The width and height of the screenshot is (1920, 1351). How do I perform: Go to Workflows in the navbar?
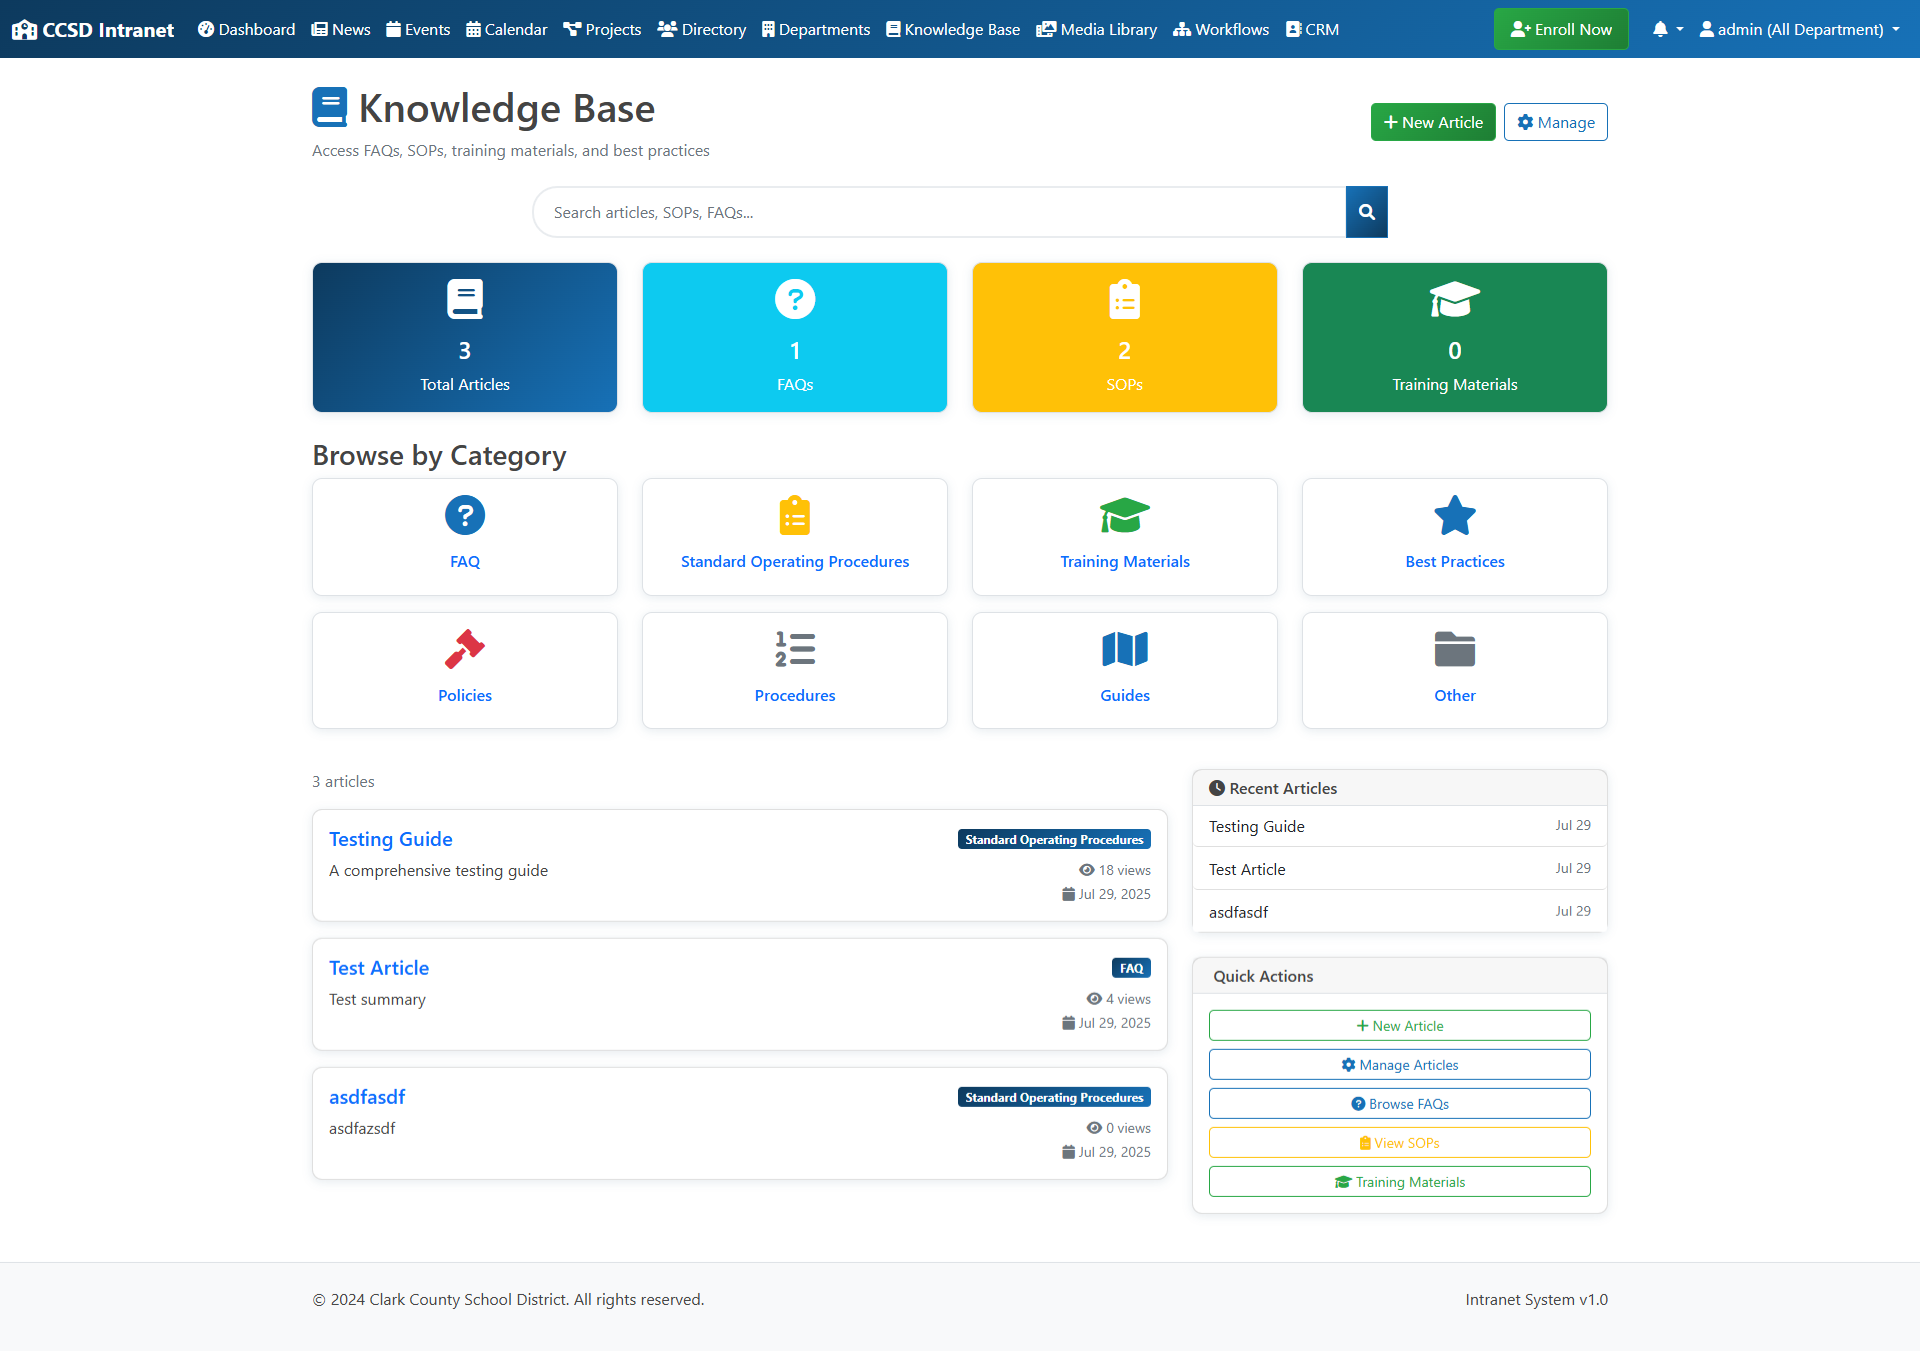[x=1221, y=30]
